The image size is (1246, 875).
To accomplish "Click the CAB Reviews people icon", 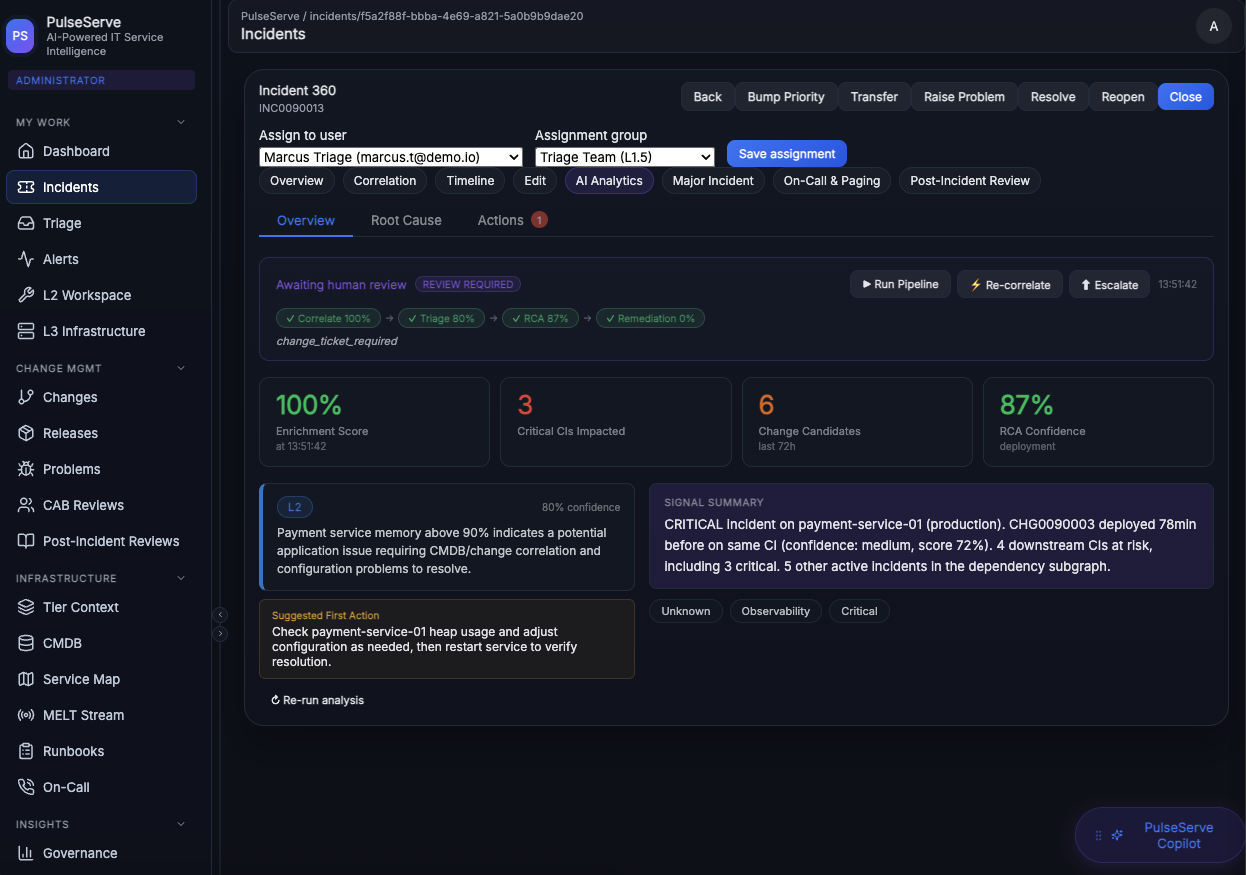I will (x=26, y=505).
